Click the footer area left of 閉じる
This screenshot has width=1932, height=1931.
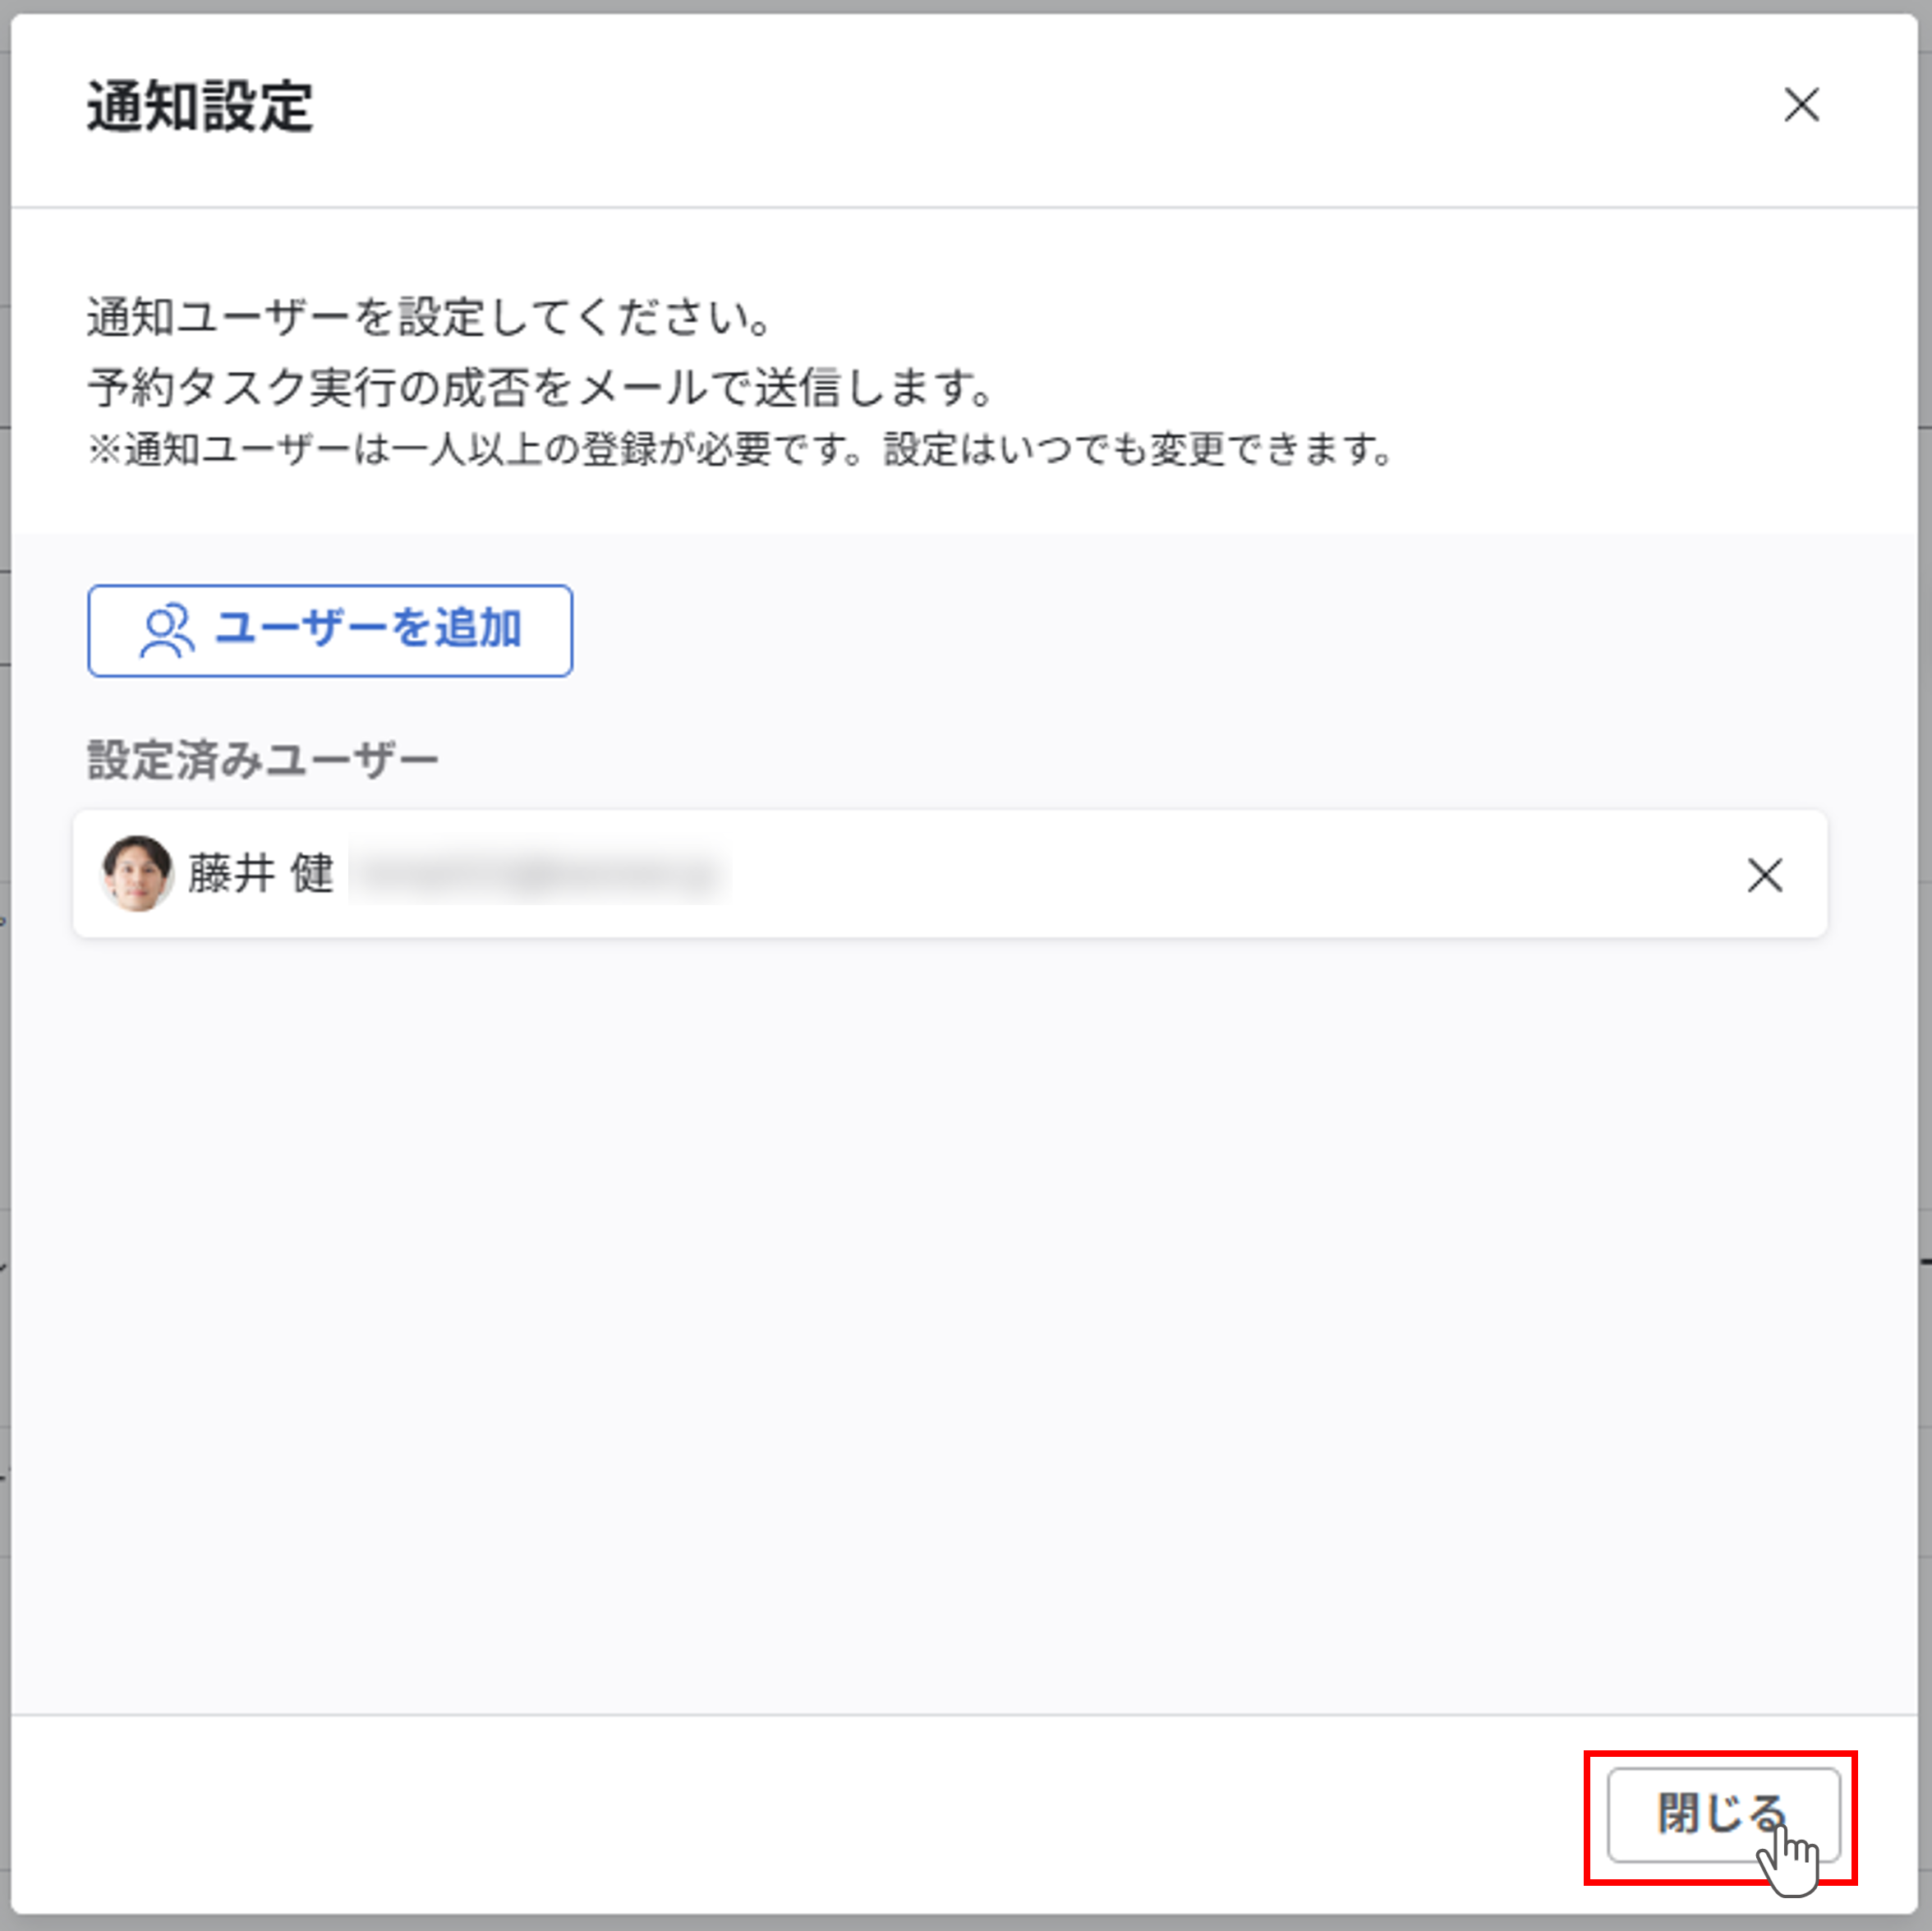[800, 1815]
